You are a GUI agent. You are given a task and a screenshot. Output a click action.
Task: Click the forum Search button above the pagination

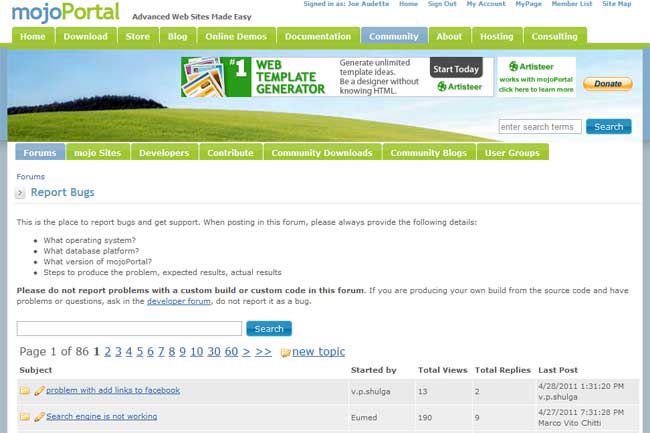(x=269, y=328)
